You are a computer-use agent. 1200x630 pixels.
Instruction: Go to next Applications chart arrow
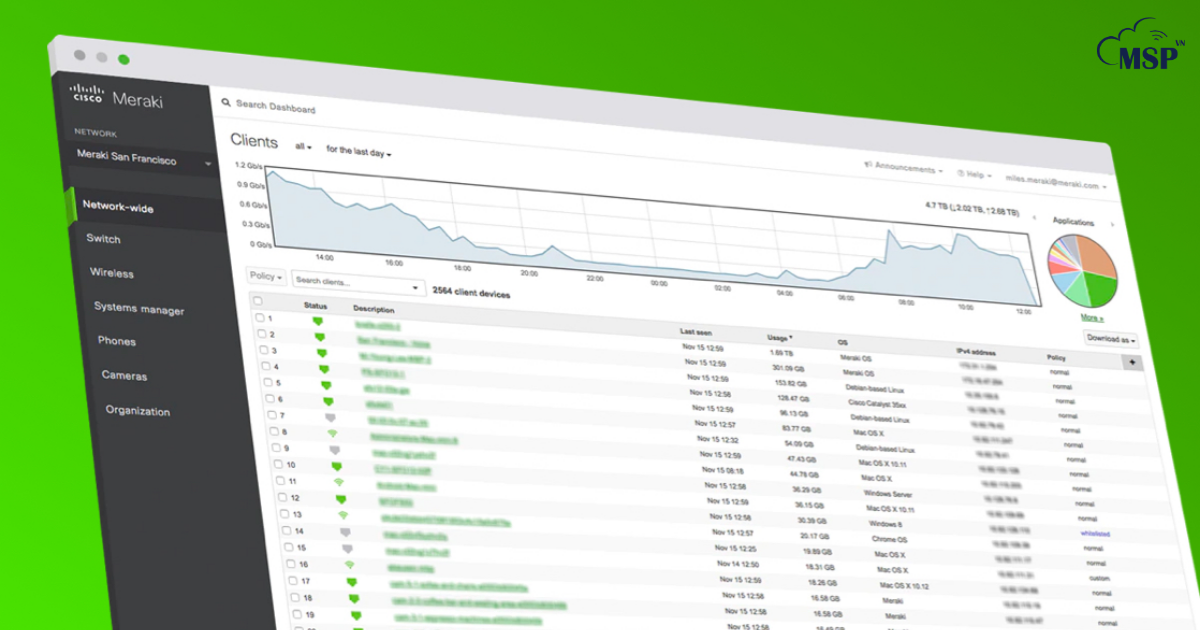[1113, 225]
